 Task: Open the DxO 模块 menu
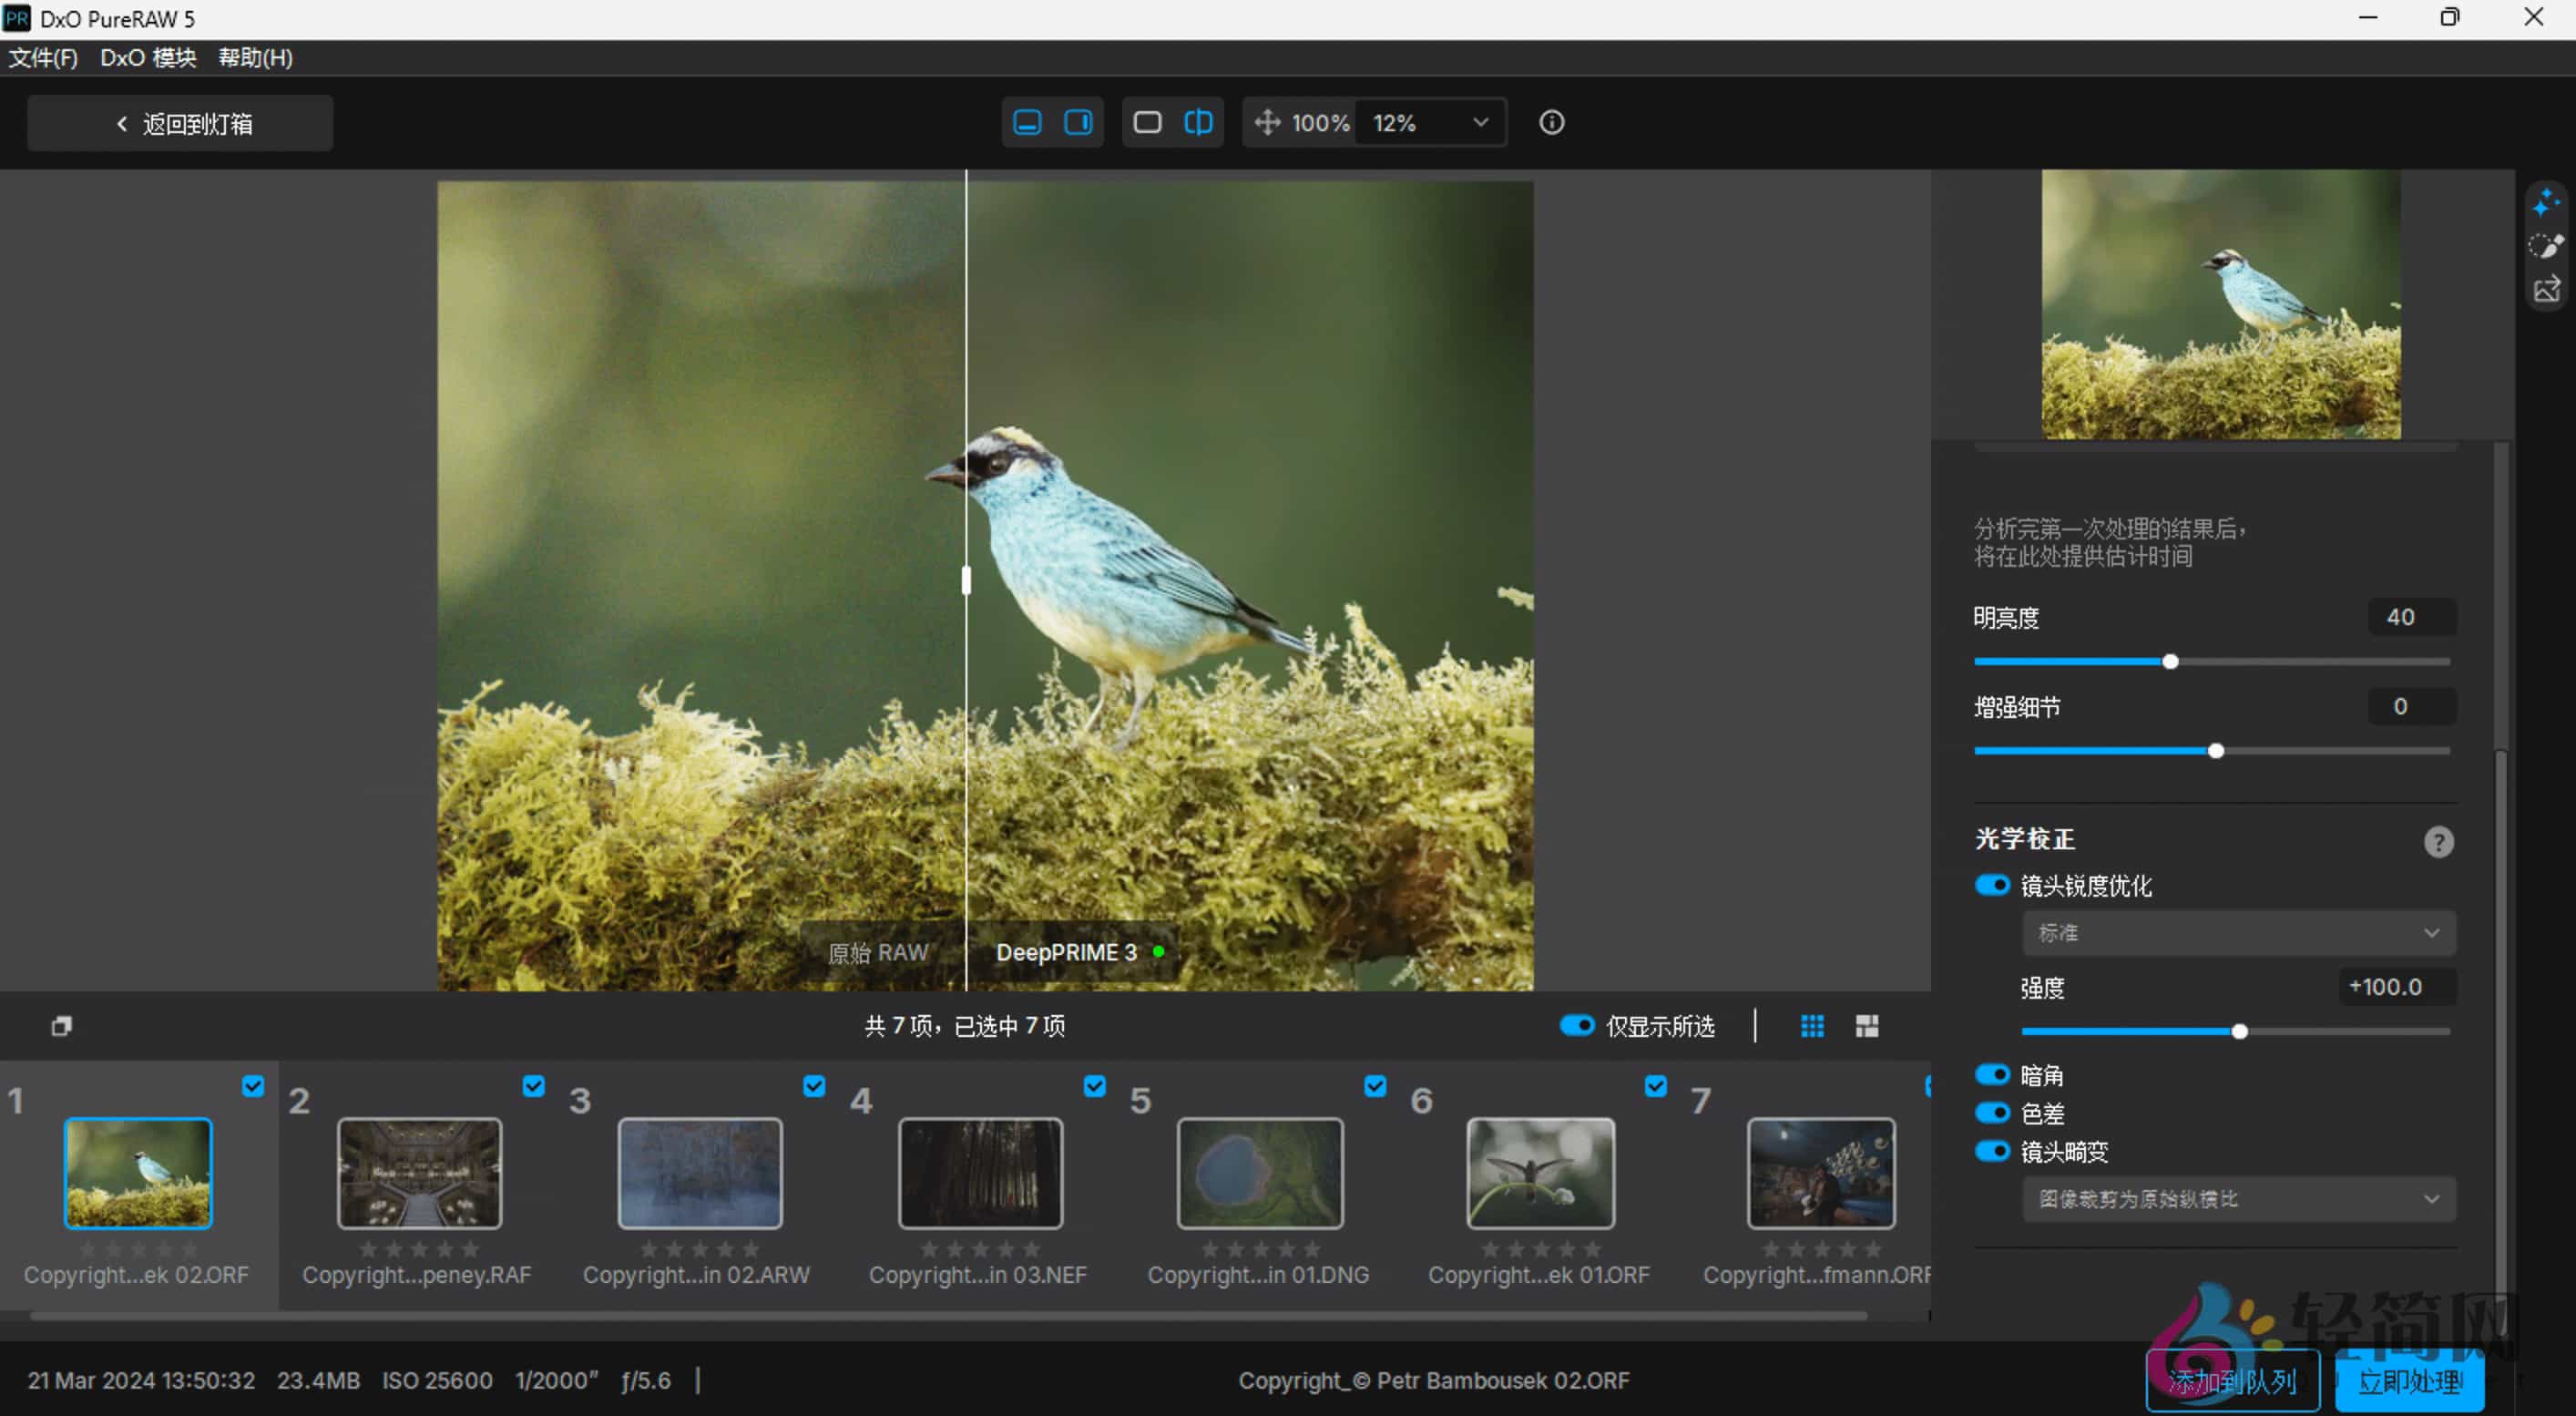(146, 57)
